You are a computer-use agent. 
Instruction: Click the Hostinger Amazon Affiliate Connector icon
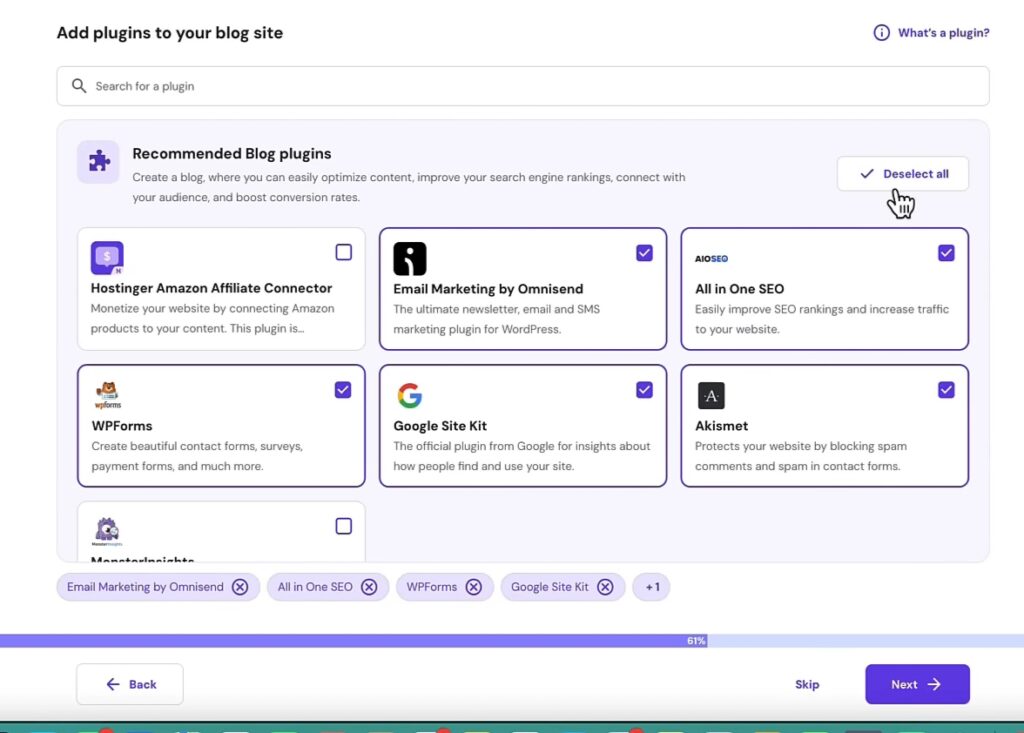click(107, 258)
